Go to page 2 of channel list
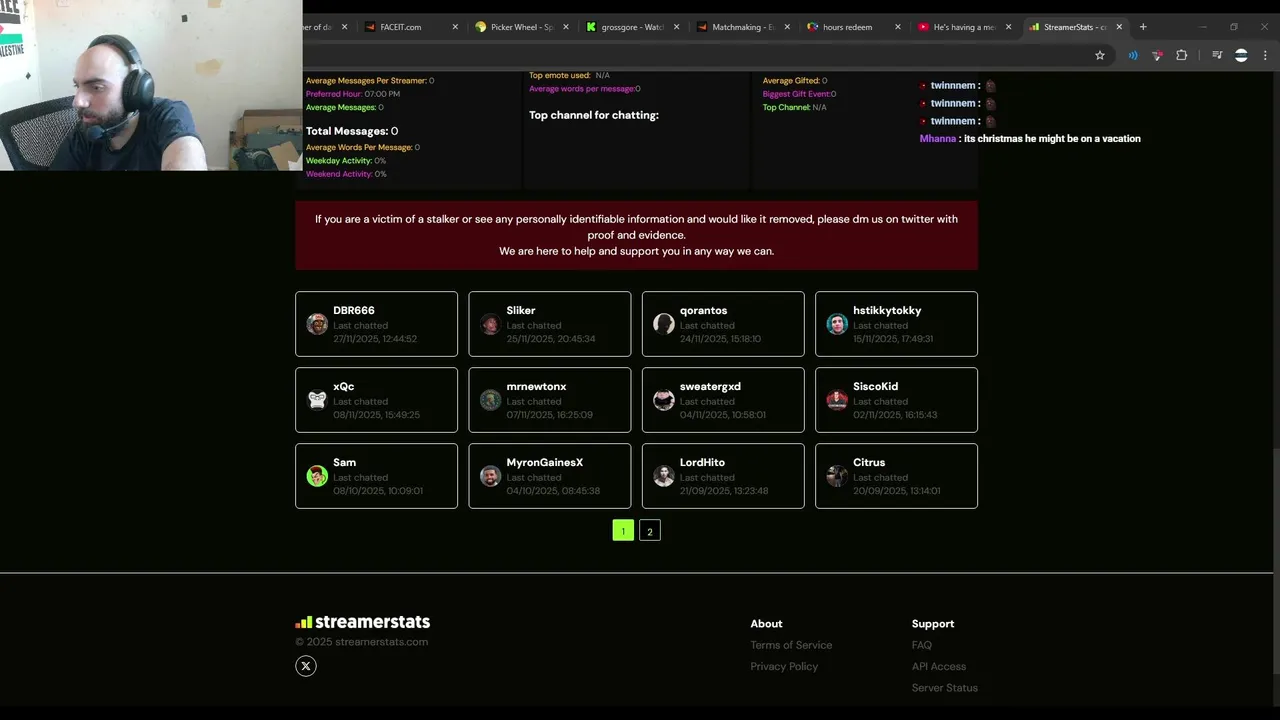 [650, 531]
